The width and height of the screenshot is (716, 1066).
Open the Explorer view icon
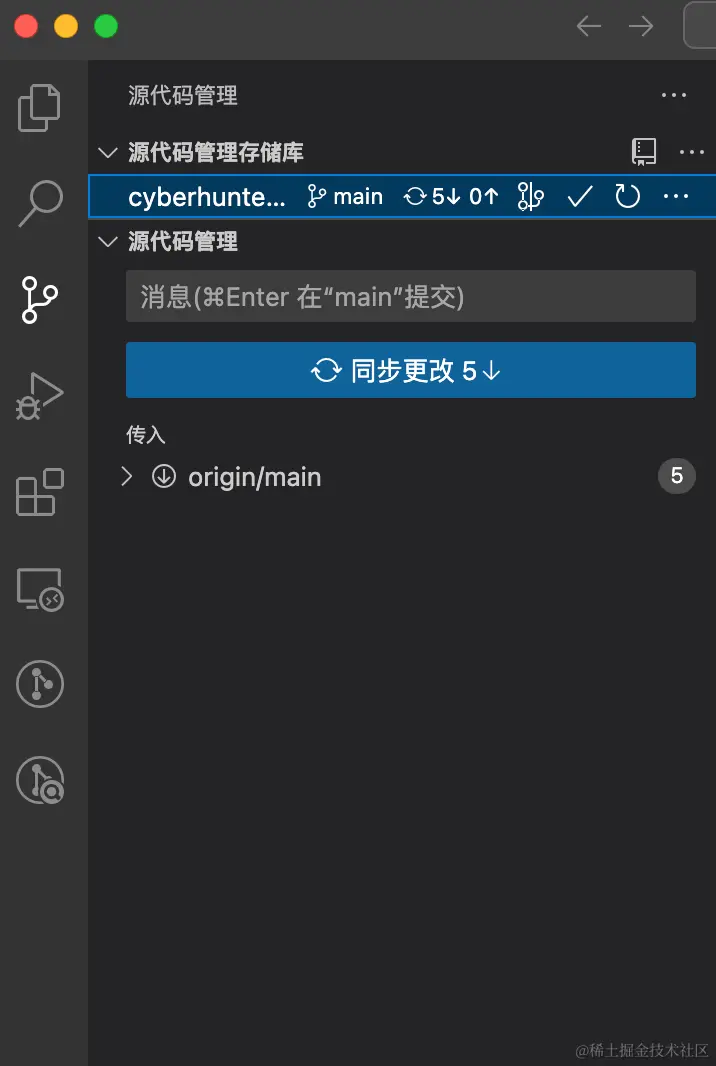tap(40, 107)
